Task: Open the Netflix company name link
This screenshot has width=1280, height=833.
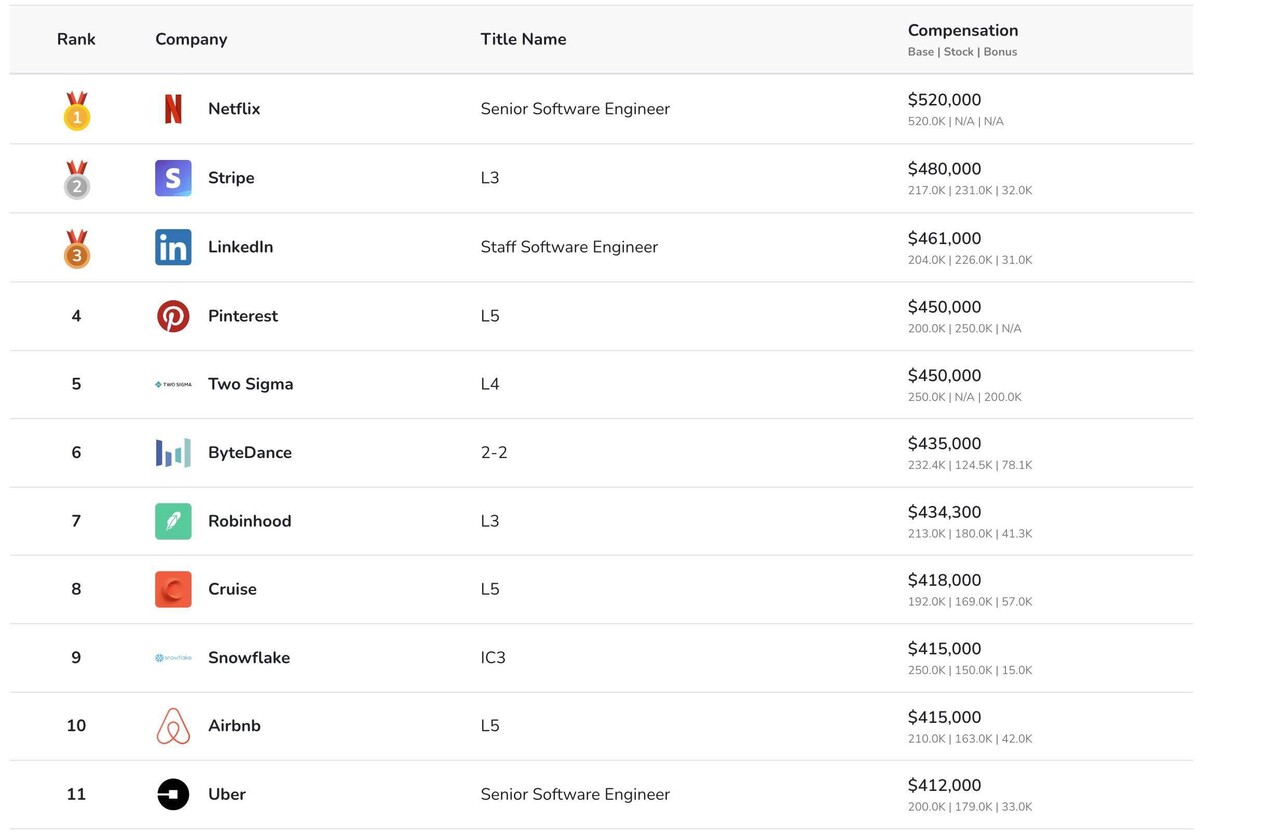Action: pyautogui.click(x=234, y=109)
